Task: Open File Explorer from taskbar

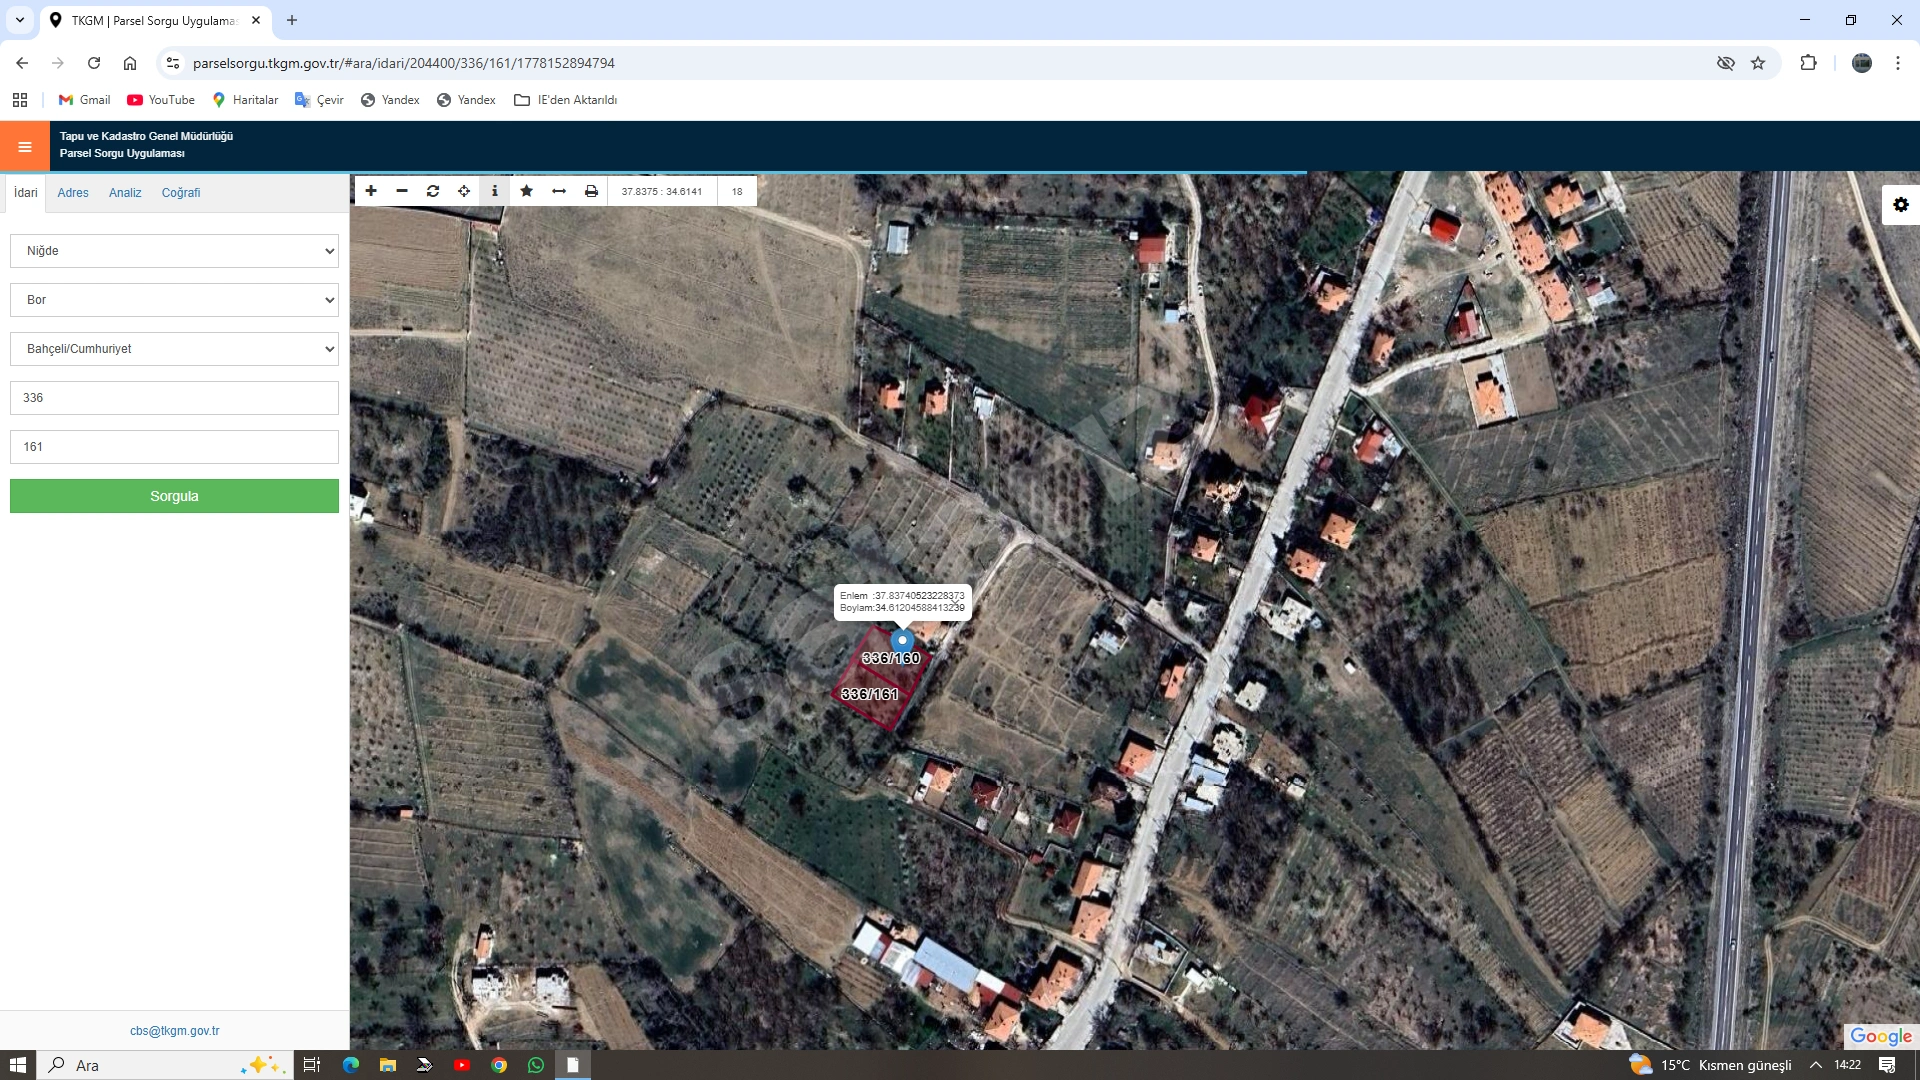Action: 388,1065
